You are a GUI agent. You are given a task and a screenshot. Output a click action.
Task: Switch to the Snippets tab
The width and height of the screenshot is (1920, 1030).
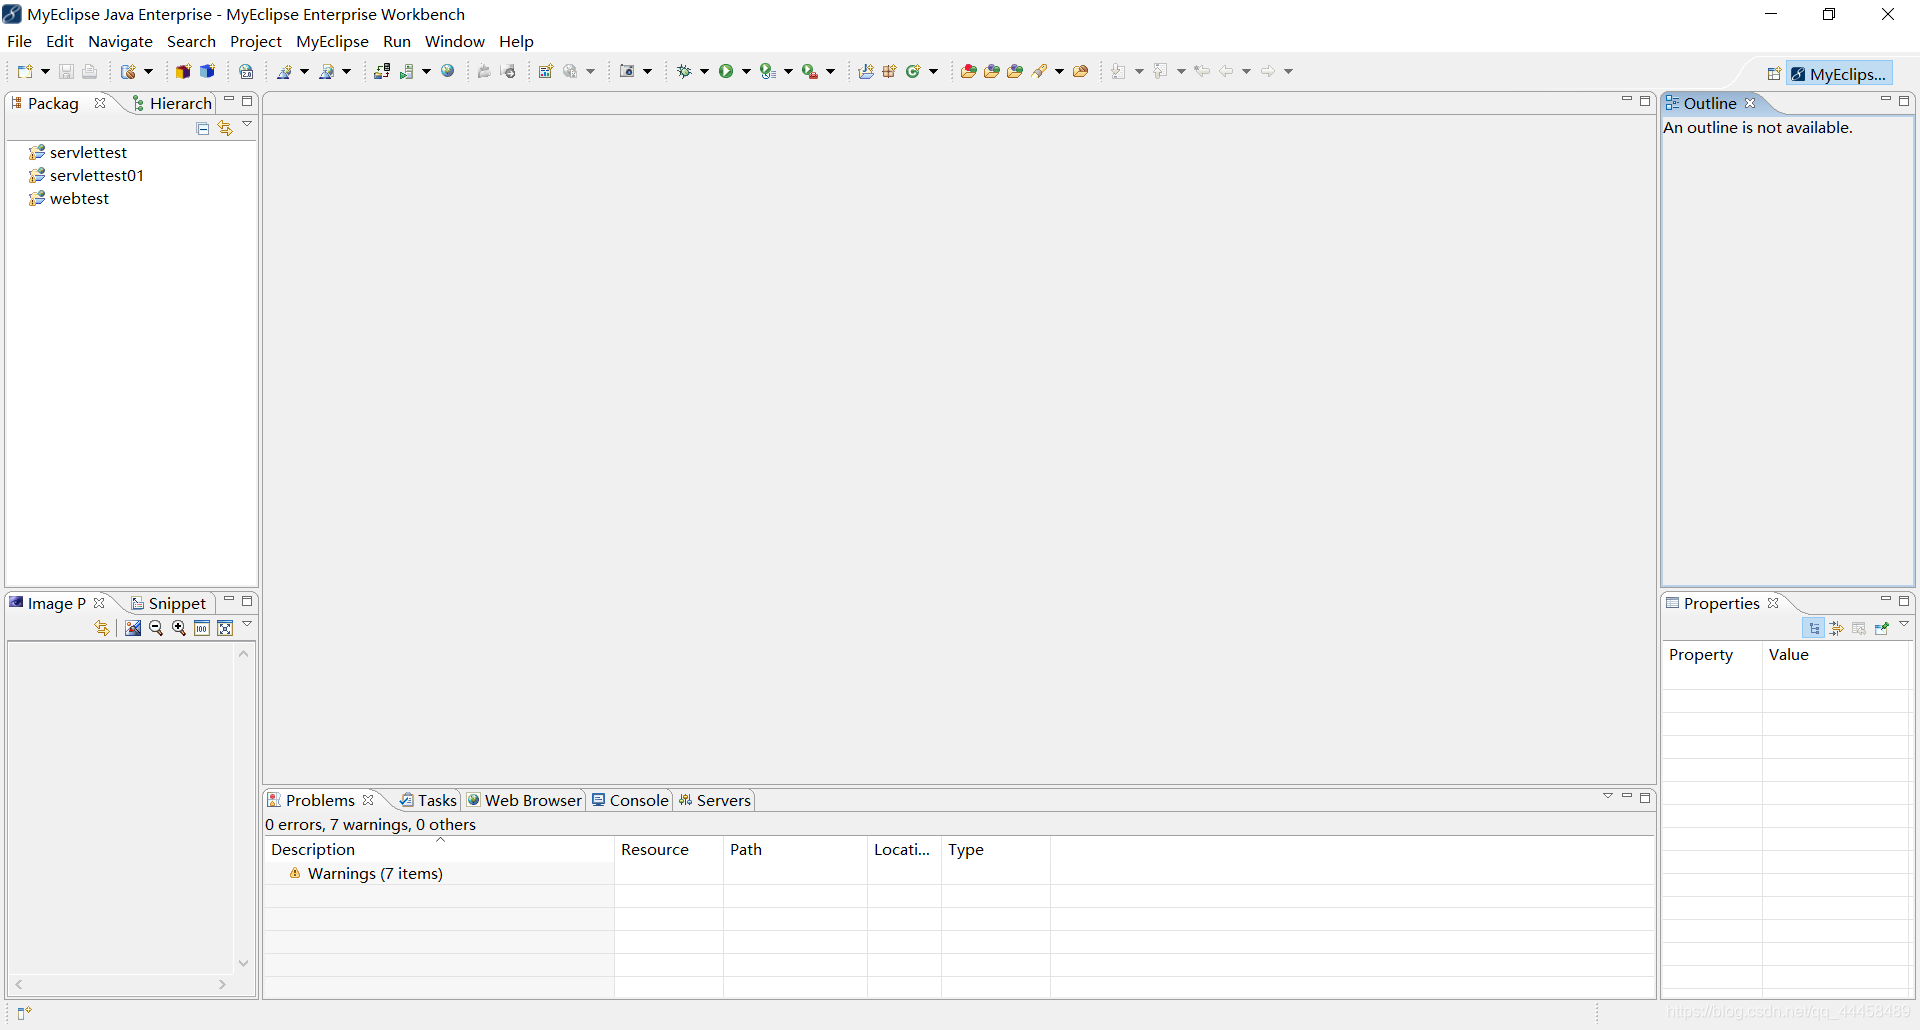click(x=168, y=603)
